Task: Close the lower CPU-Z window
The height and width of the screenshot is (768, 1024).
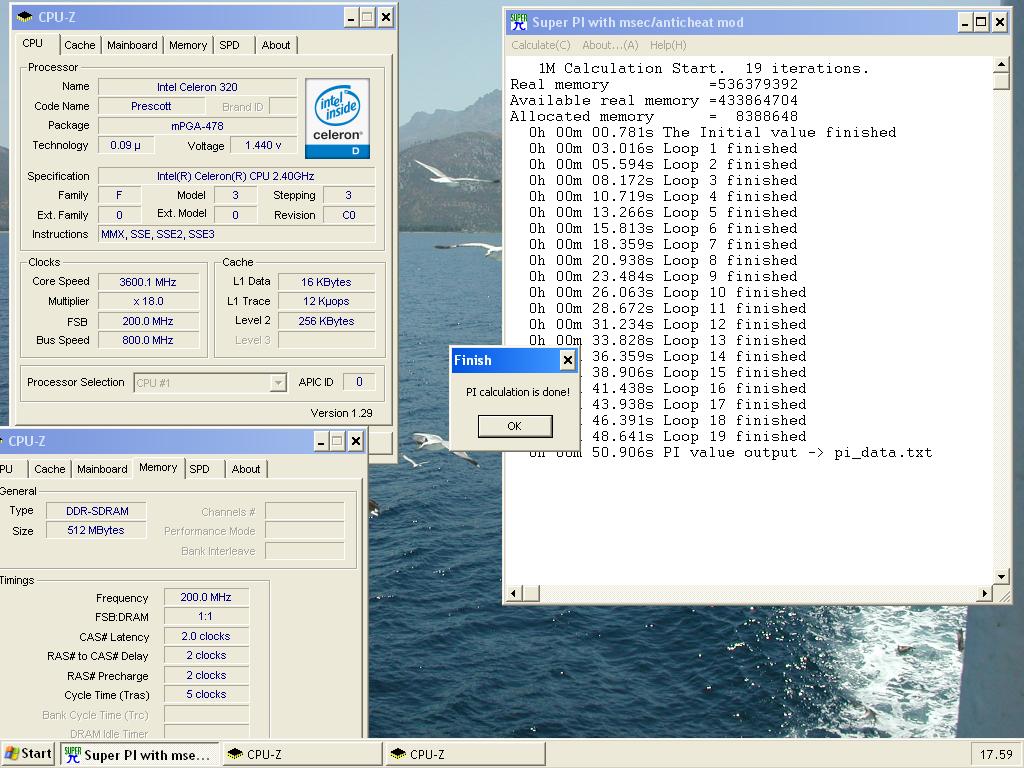Action: pyautogui.click(x=356, y=441)
